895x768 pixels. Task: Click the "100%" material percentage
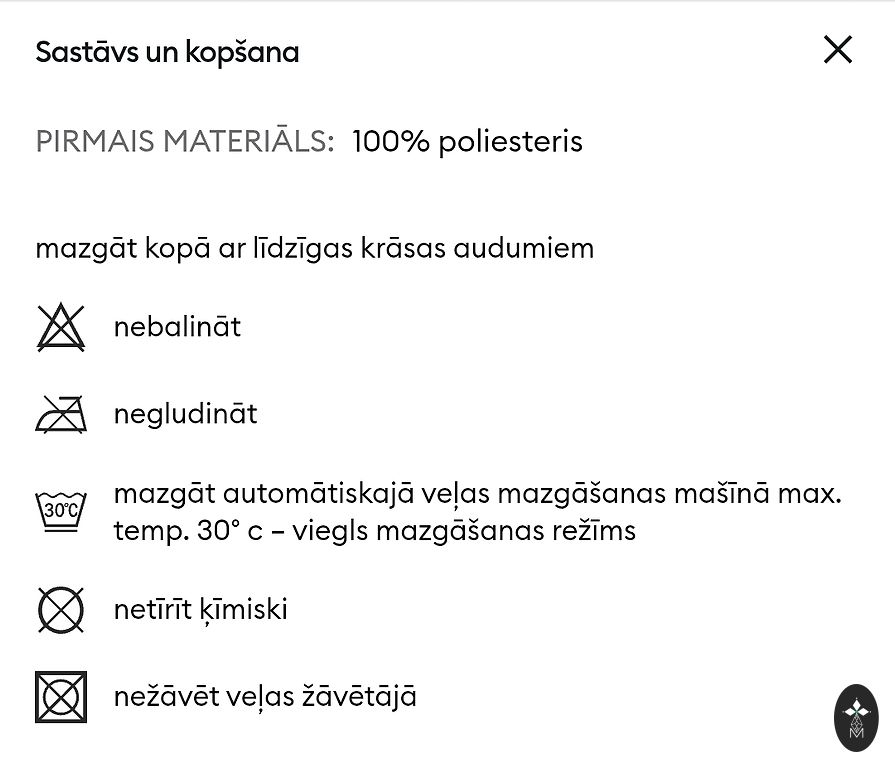tap(390, 141)
